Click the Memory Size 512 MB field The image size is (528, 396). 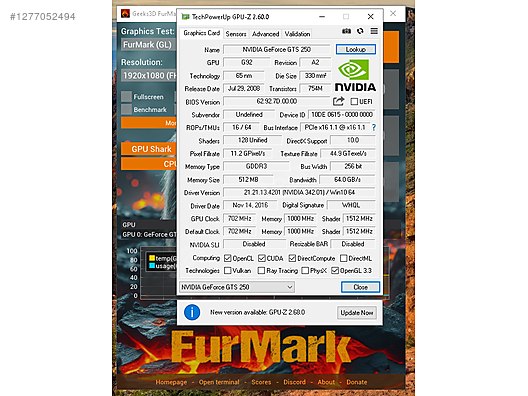pos(248,180)
